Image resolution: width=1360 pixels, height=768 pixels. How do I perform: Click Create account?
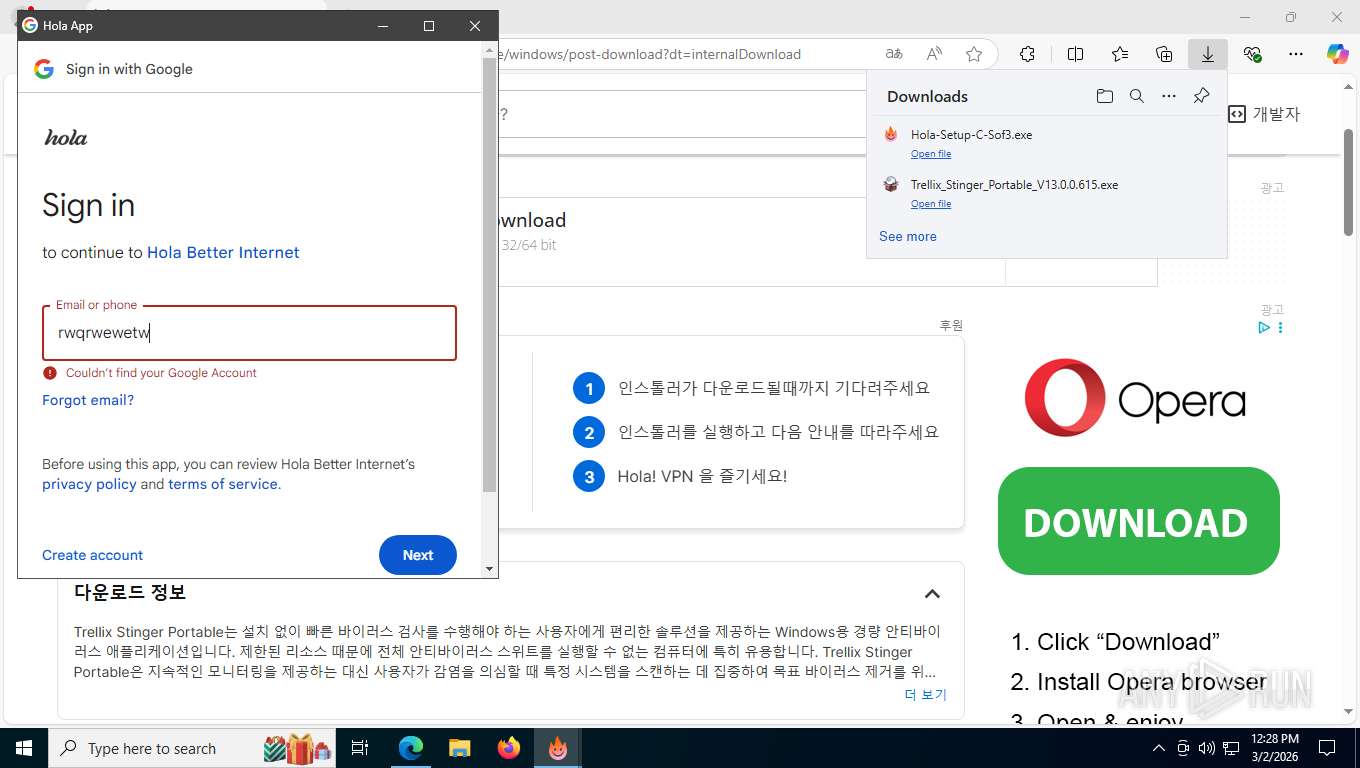(x=92, y=555)
